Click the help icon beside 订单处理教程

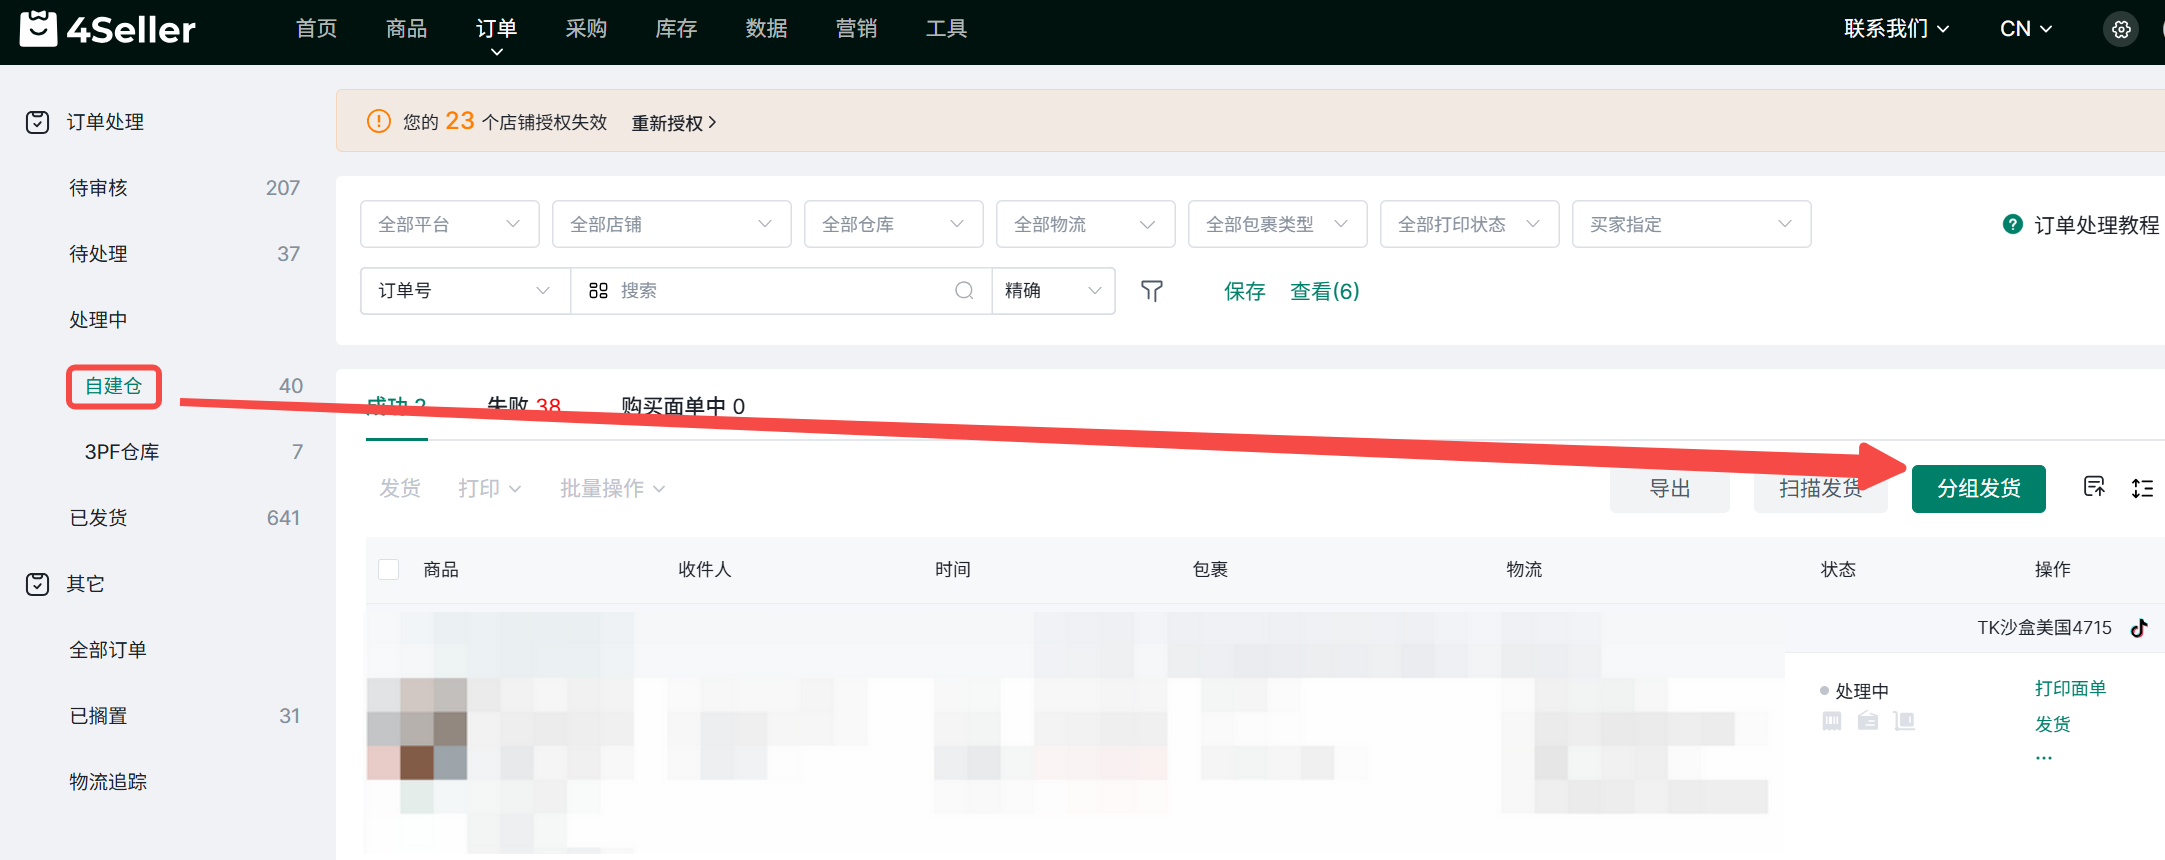tap(2012, 225)
